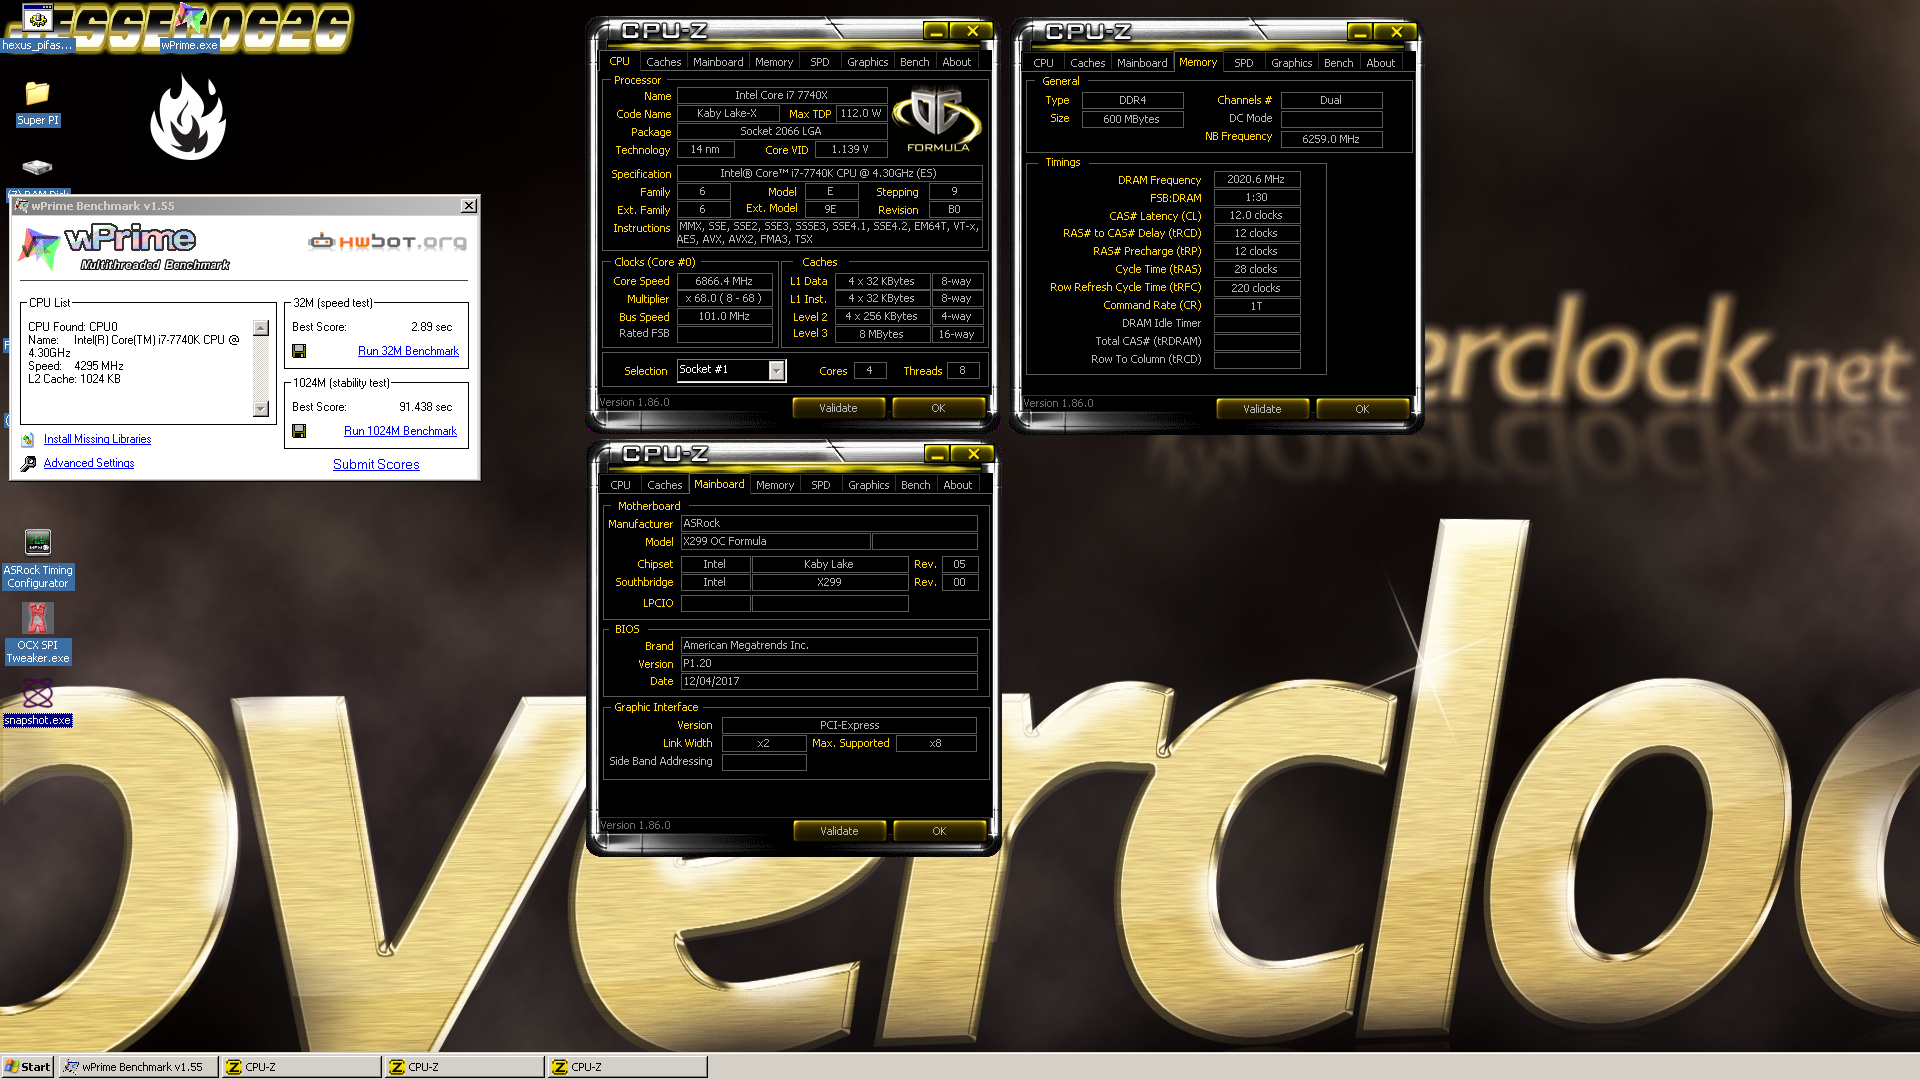Click the BIOS Date 12/04/2017 field

pos(829,682)
